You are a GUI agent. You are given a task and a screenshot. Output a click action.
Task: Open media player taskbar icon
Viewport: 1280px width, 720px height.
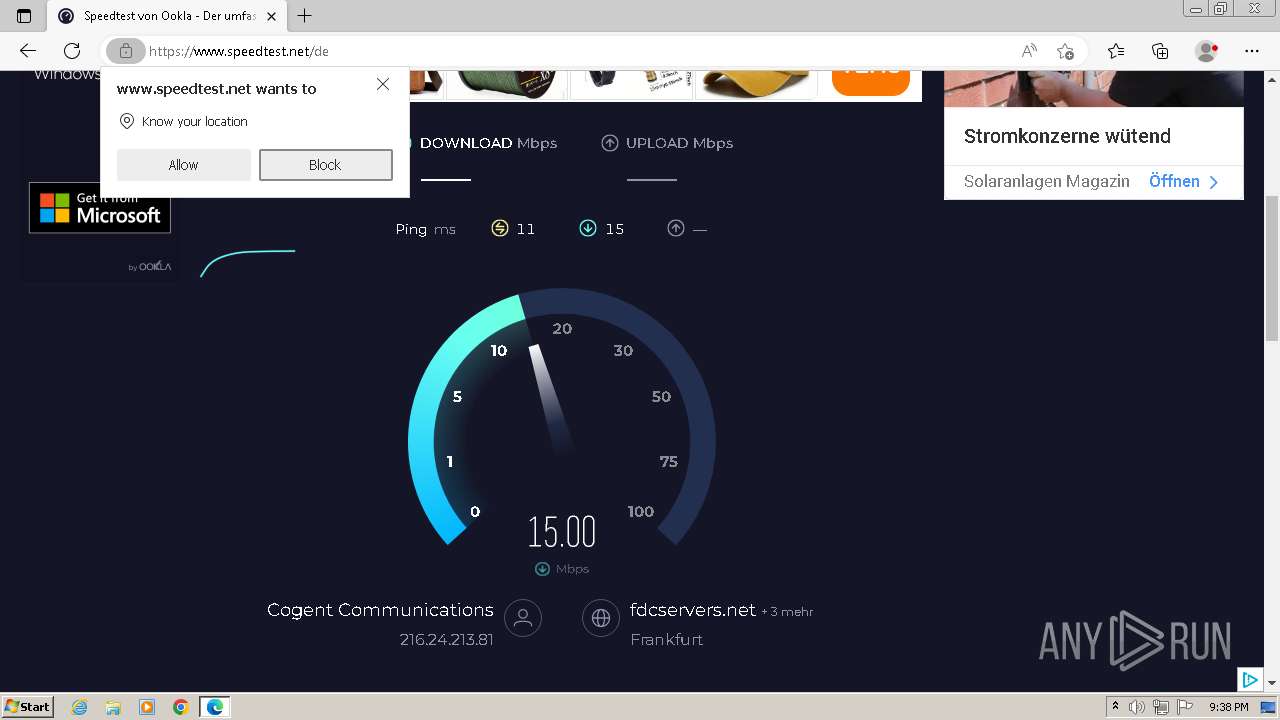click(x=147, y=707)
